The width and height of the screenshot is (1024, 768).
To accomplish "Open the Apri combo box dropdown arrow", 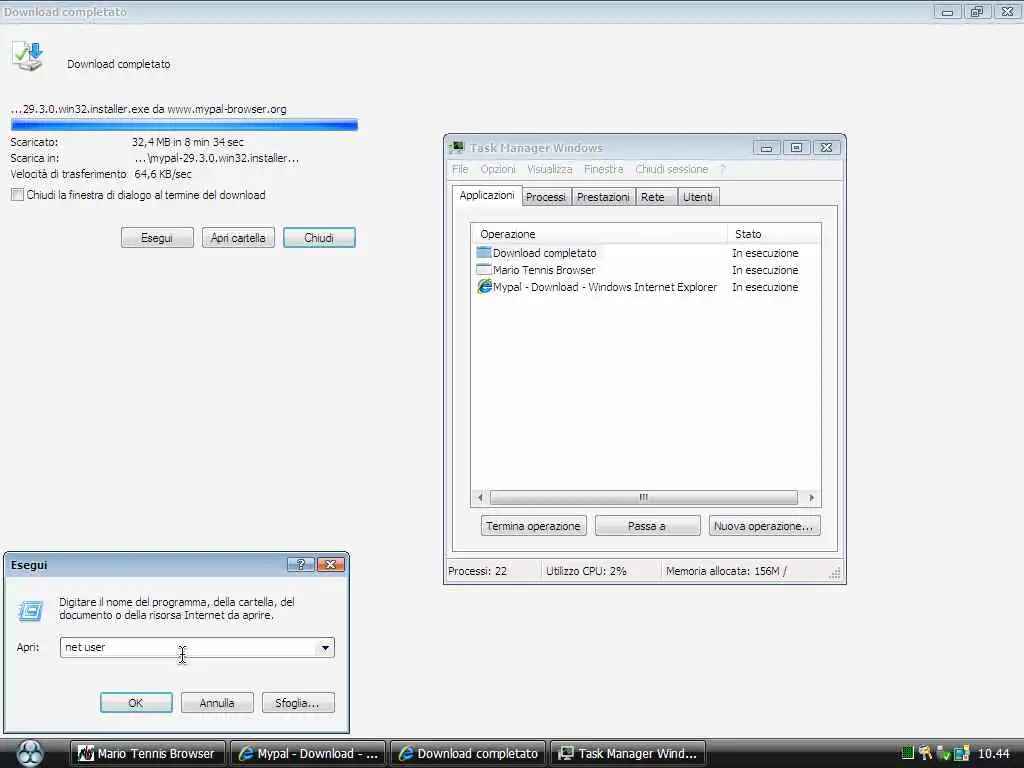I will [x=325, y=647].
